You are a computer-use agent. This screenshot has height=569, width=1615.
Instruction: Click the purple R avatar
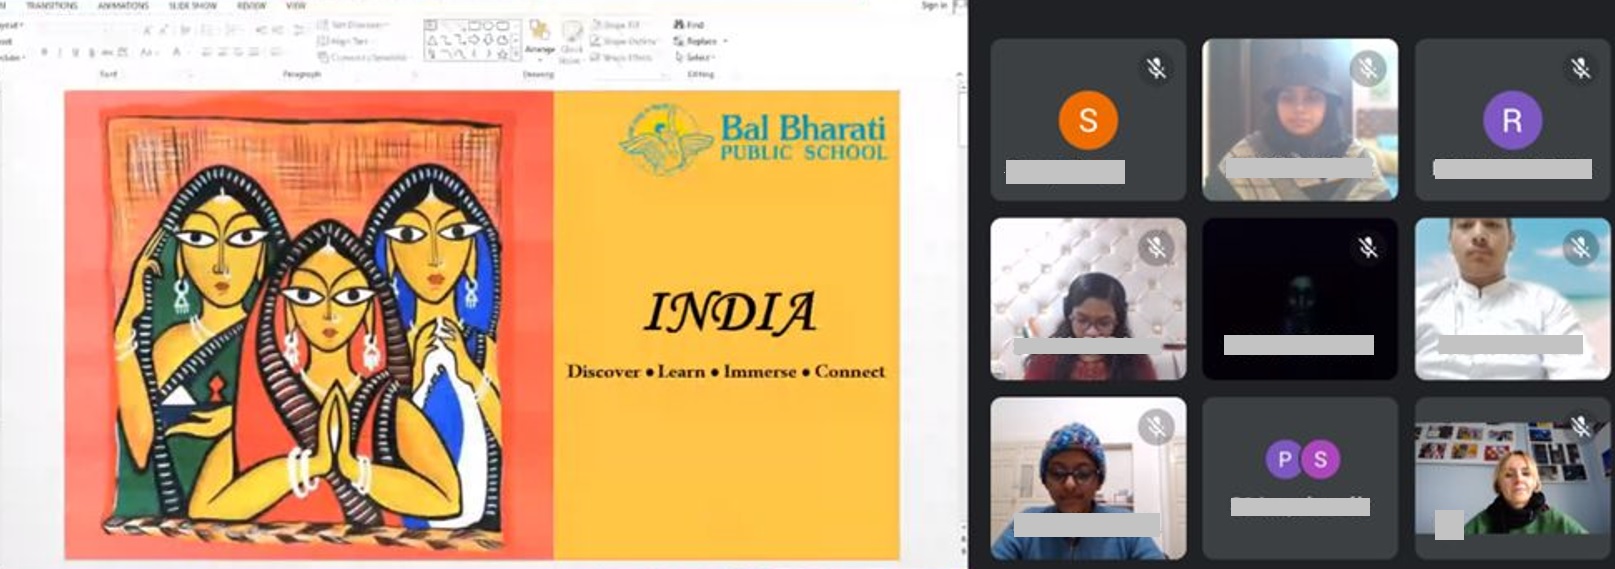click(1512, 120)
